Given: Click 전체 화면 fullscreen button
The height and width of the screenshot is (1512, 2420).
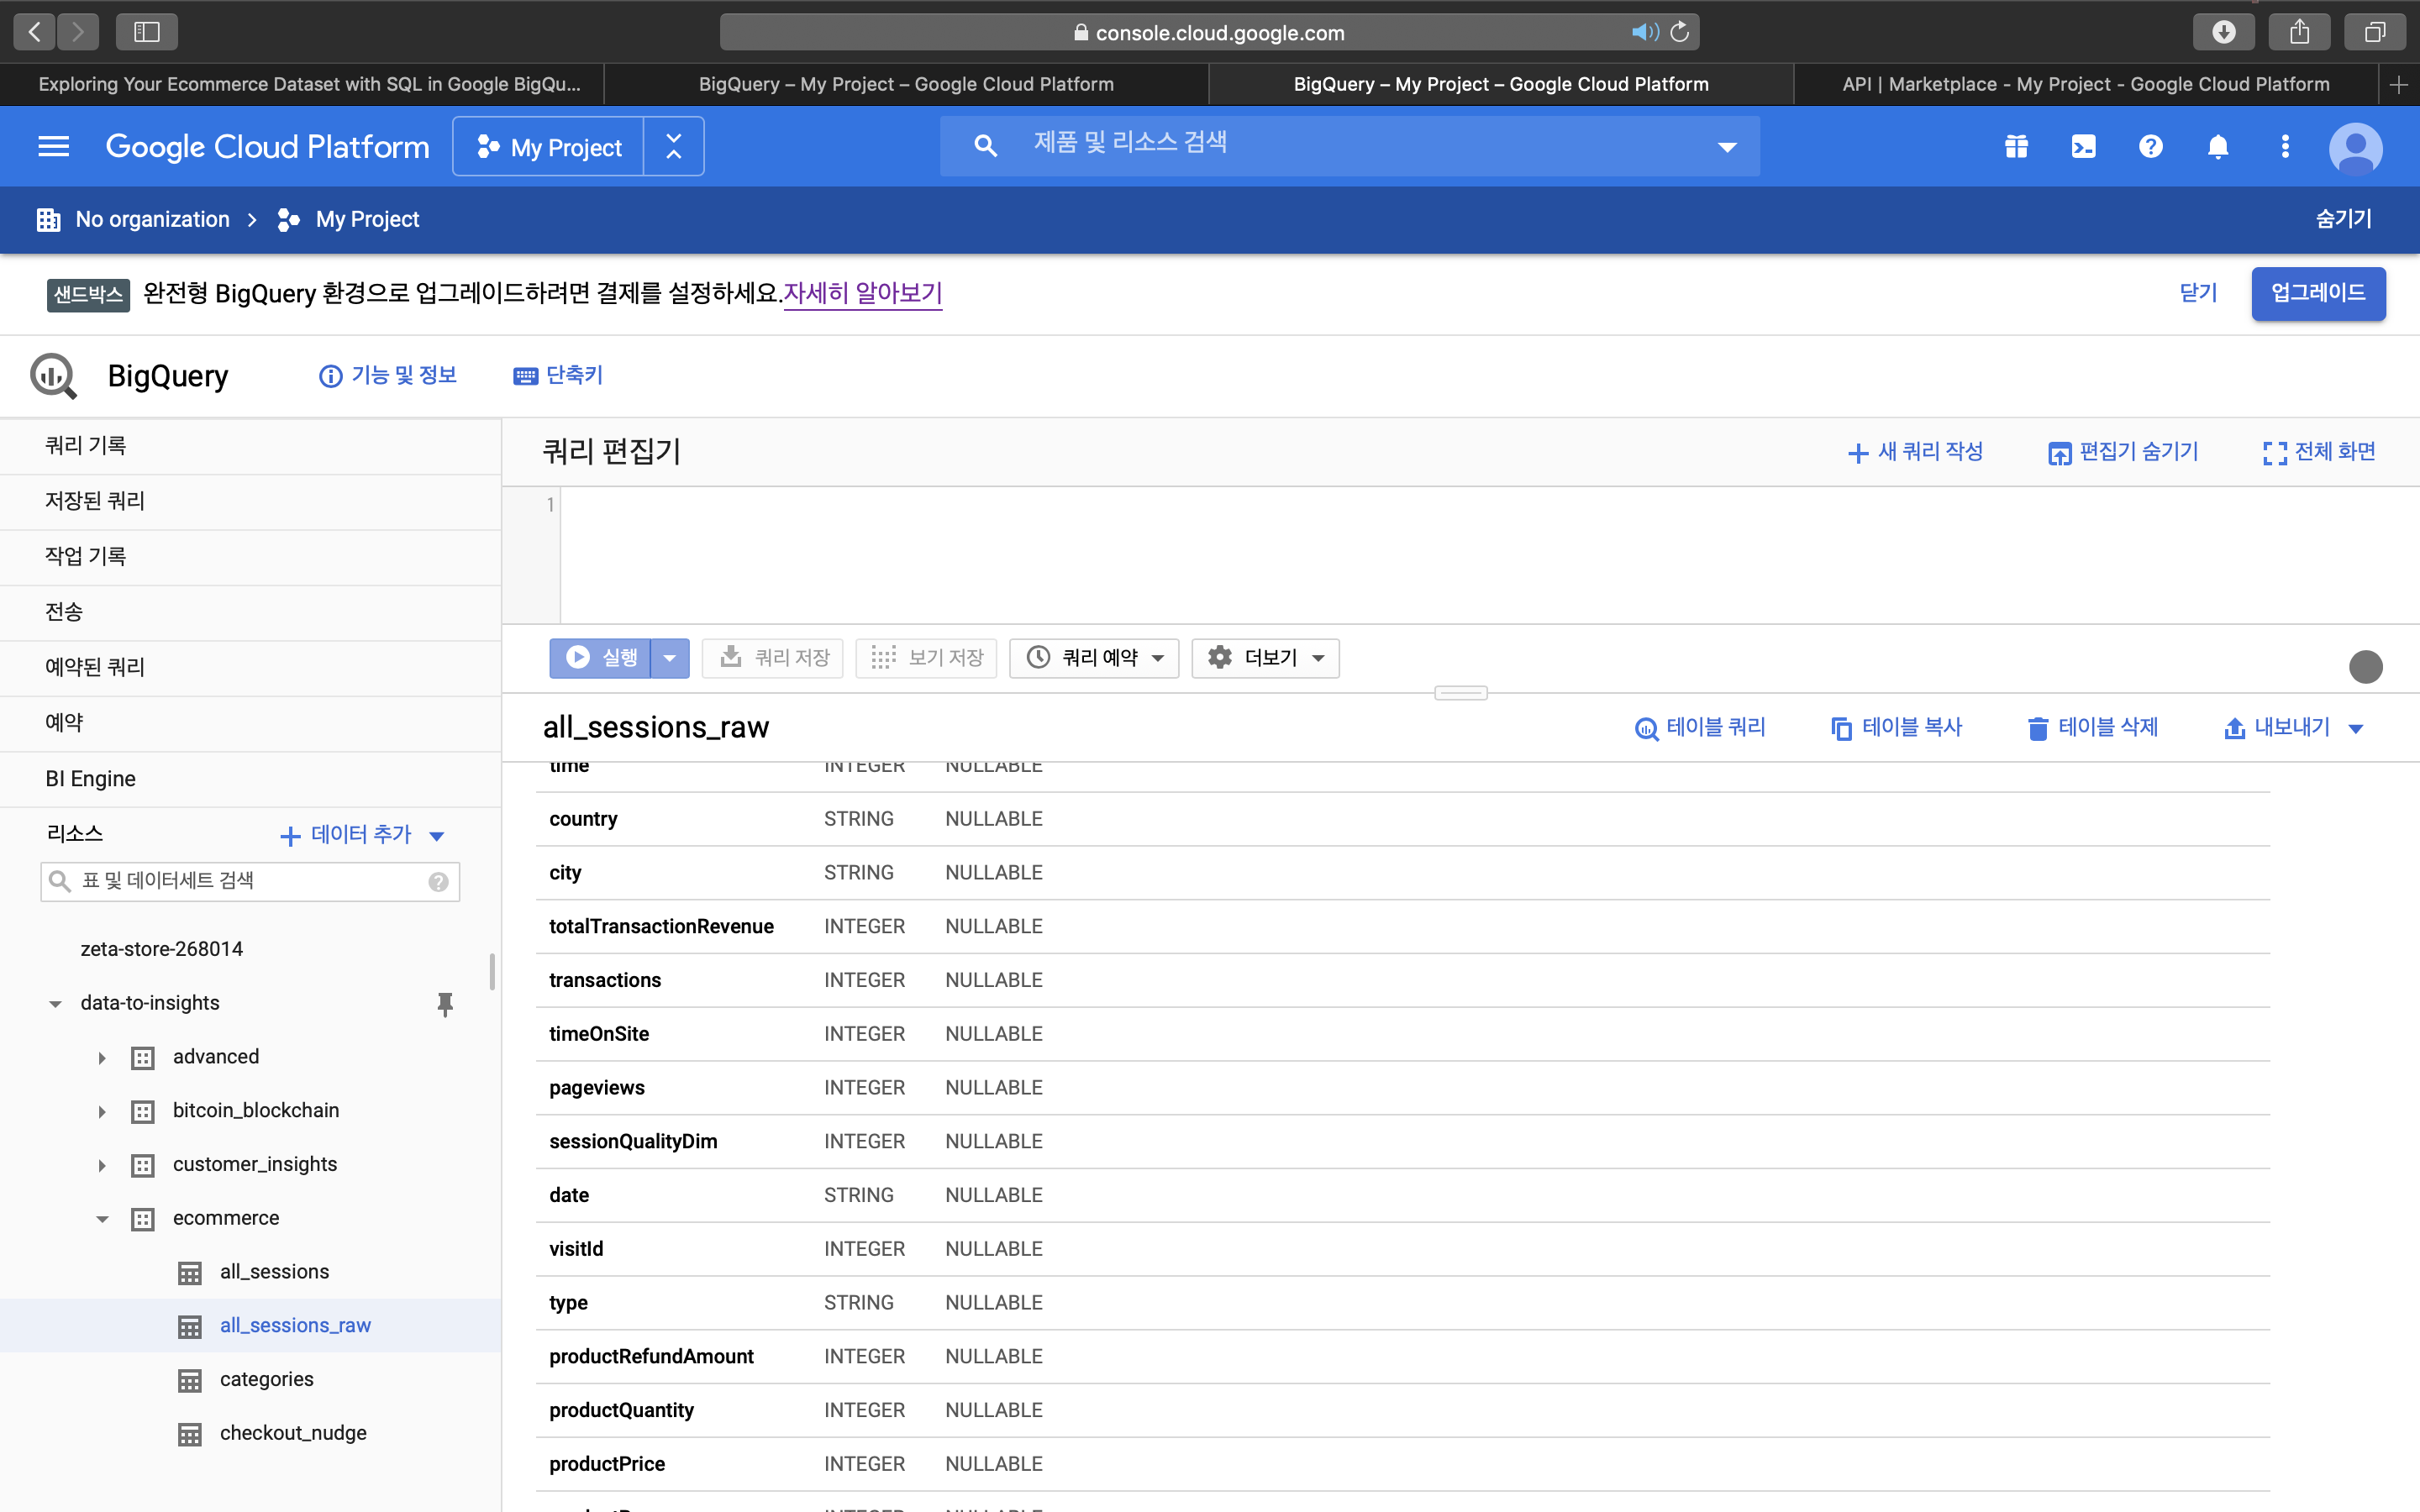Looking at the screenshot, I should [x=2319, y=452].
